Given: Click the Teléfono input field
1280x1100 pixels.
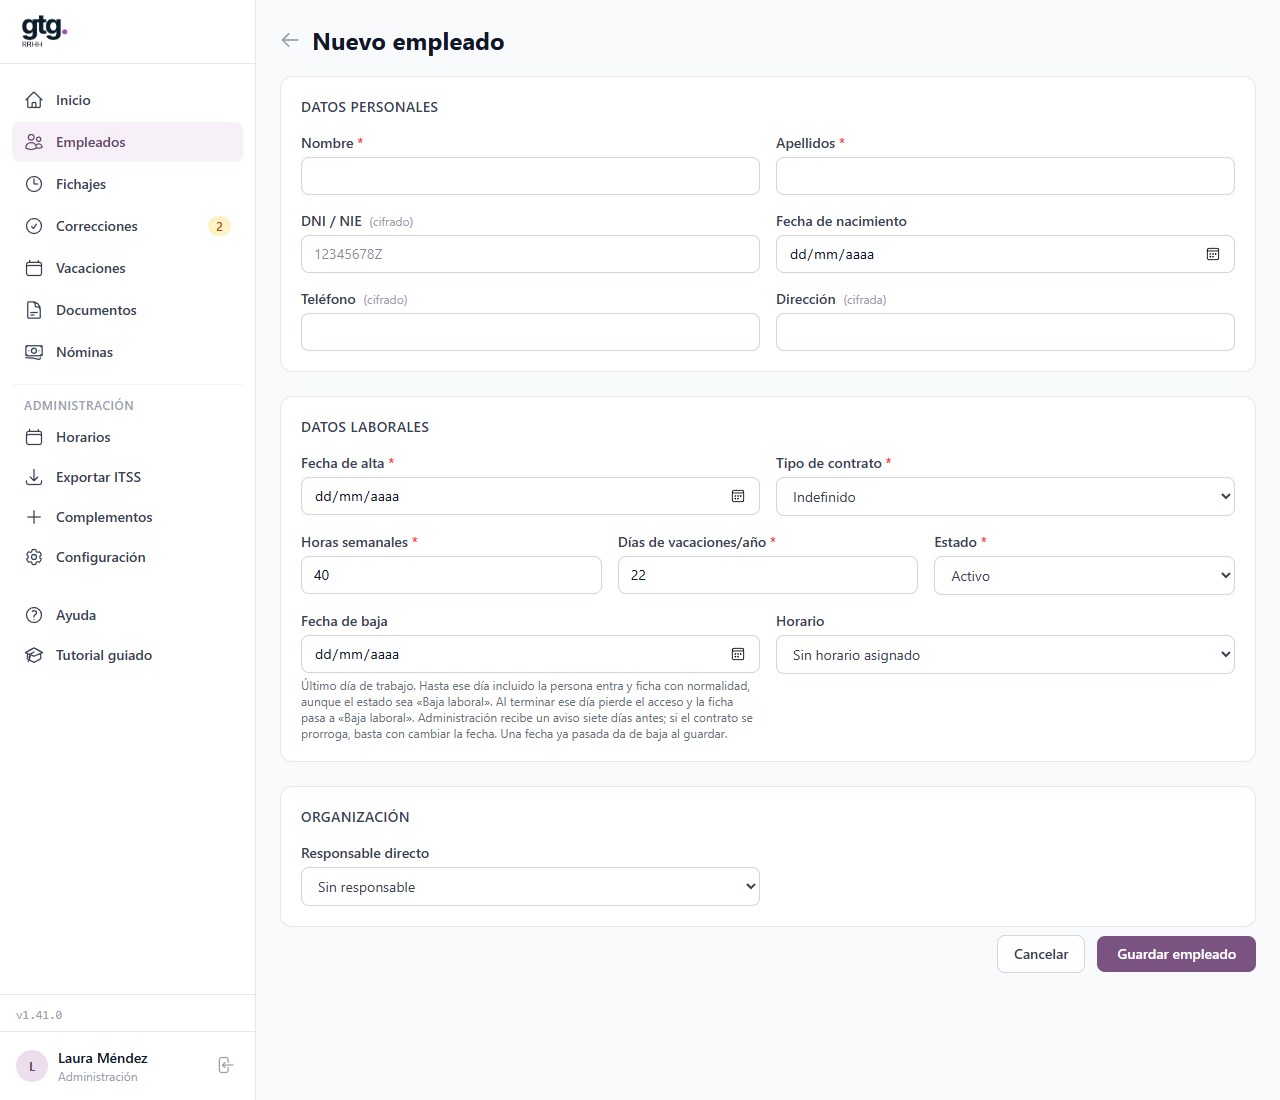Looking at the screenshot, I should [x=530, y=332].
